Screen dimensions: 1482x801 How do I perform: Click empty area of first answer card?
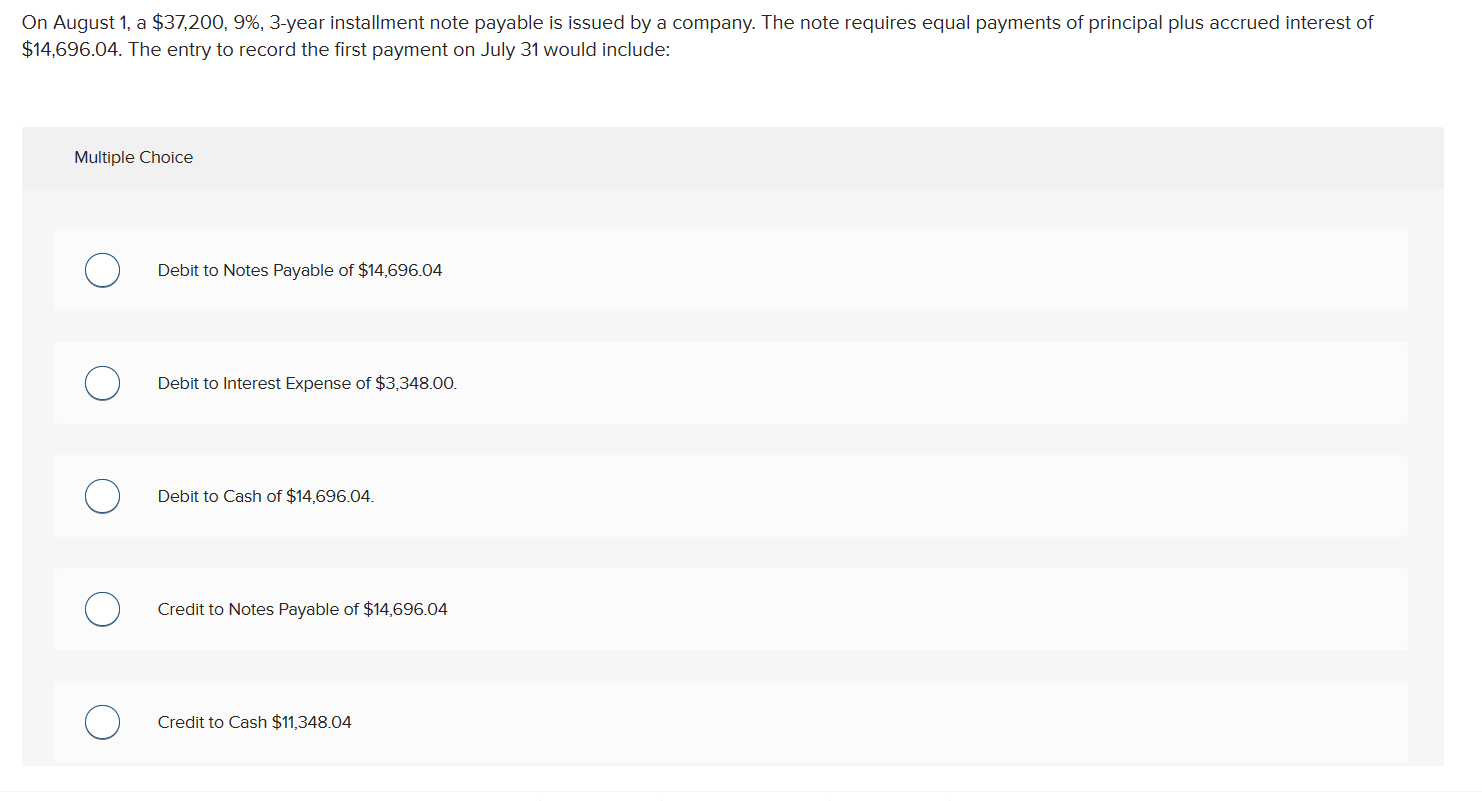[x=900, y=270]
